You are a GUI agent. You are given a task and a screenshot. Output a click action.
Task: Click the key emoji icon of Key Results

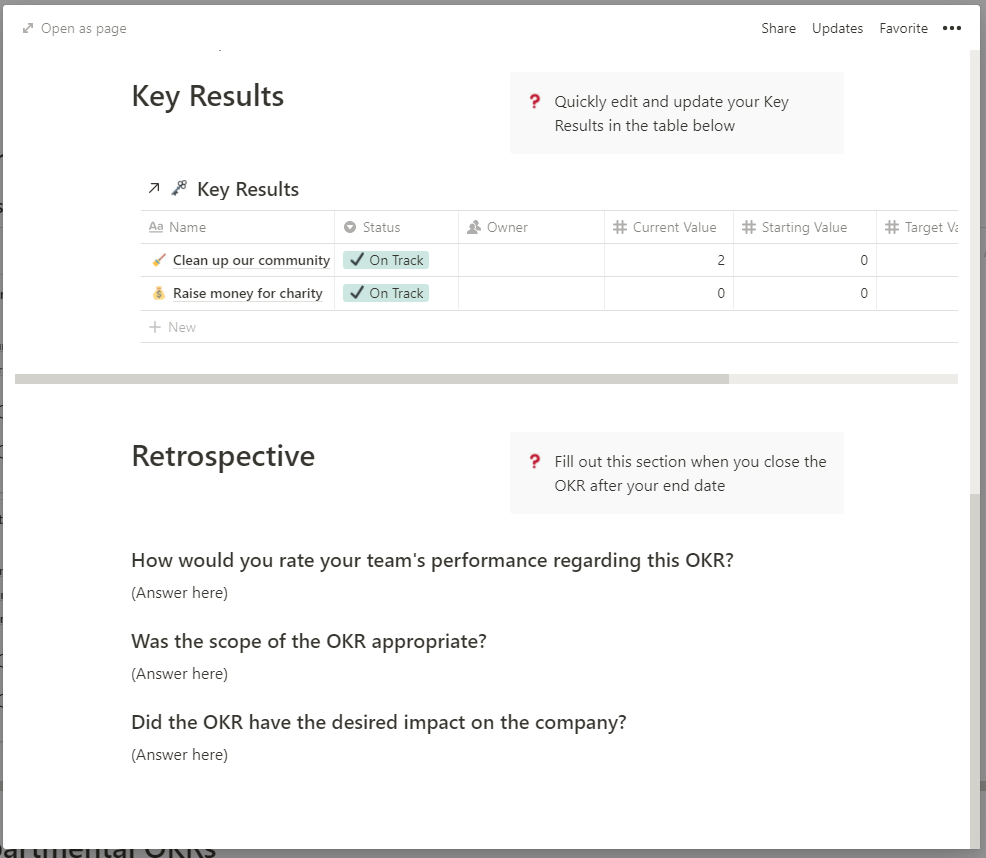point(179,187)
